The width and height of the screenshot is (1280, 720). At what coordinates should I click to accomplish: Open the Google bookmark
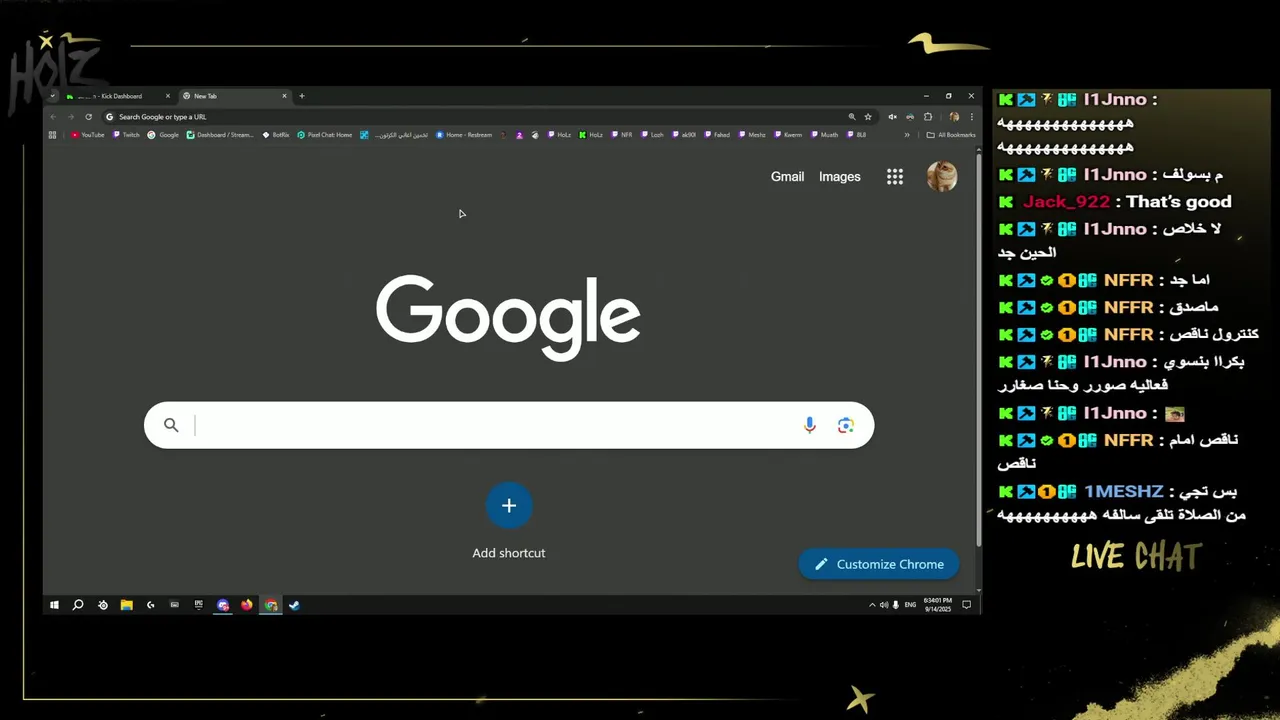coord(163,135)
